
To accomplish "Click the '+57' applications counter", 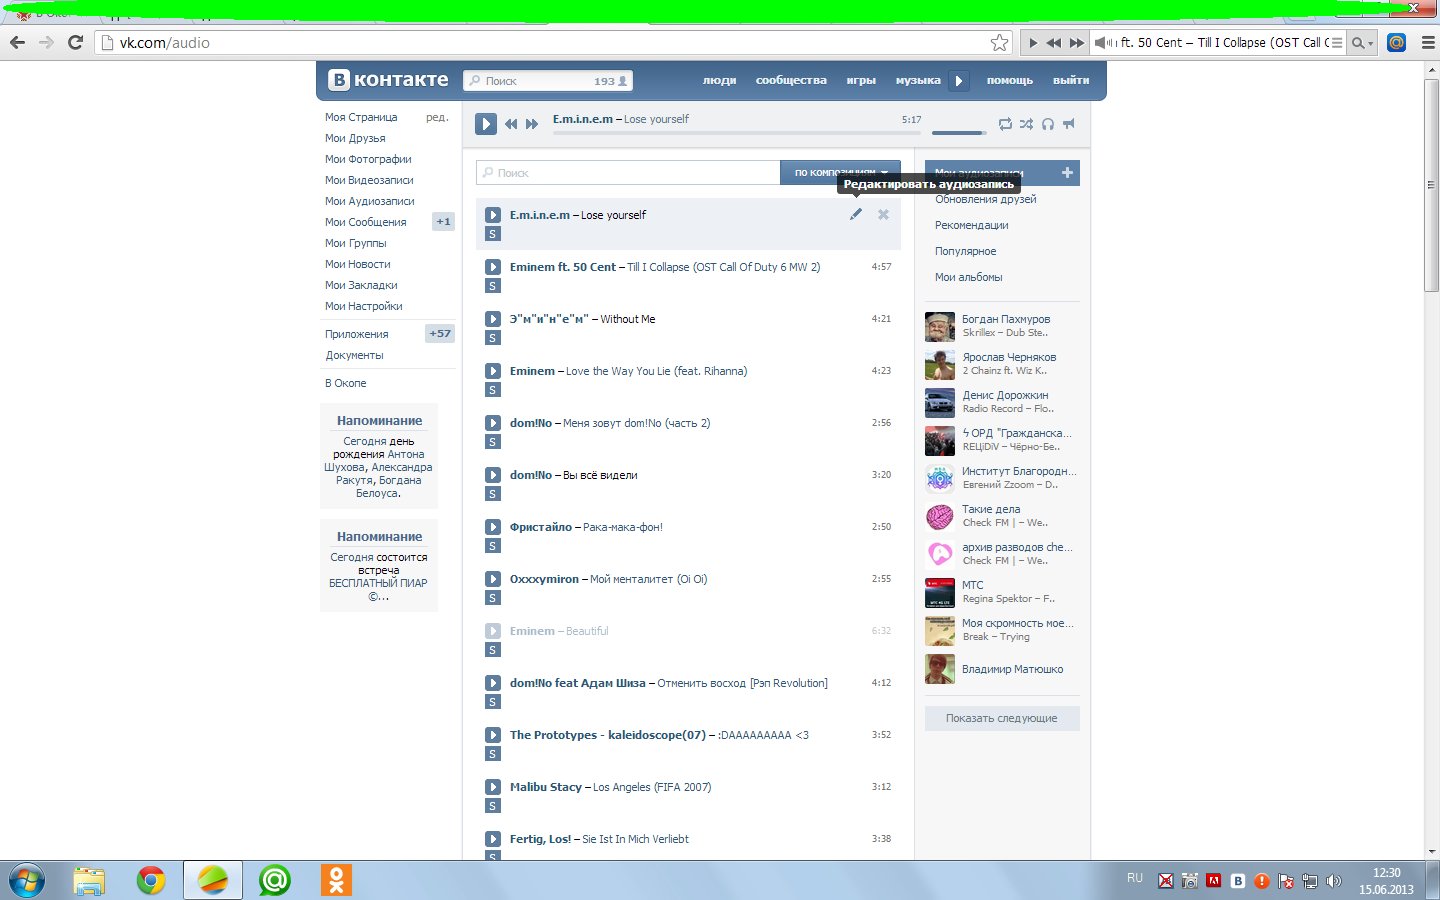I will click(440, 334).
